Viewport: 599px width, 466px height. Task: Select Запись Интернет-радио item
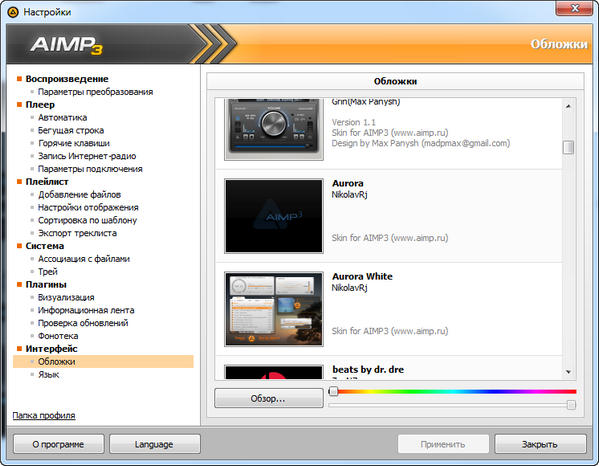pyautogui.click(x=87, y=156)
